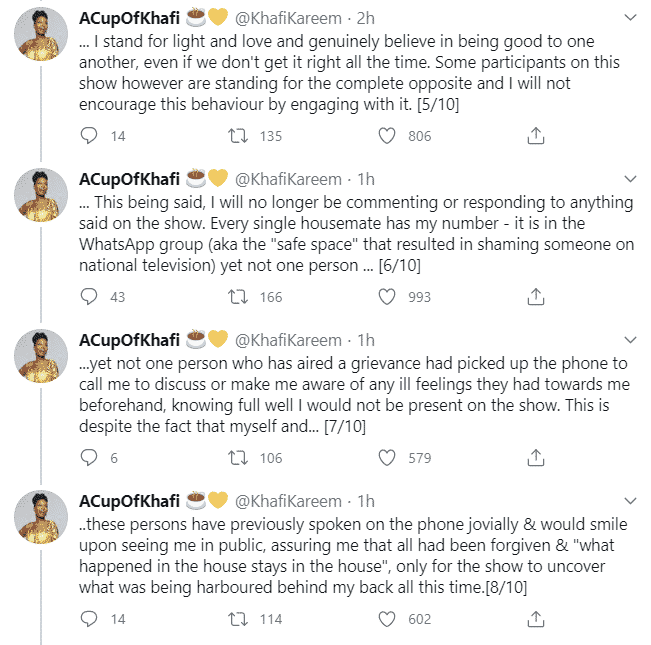651x645 pixels.
Task: Retweet the tweet with 166 retweets
Action: click(x=239, y=296)
